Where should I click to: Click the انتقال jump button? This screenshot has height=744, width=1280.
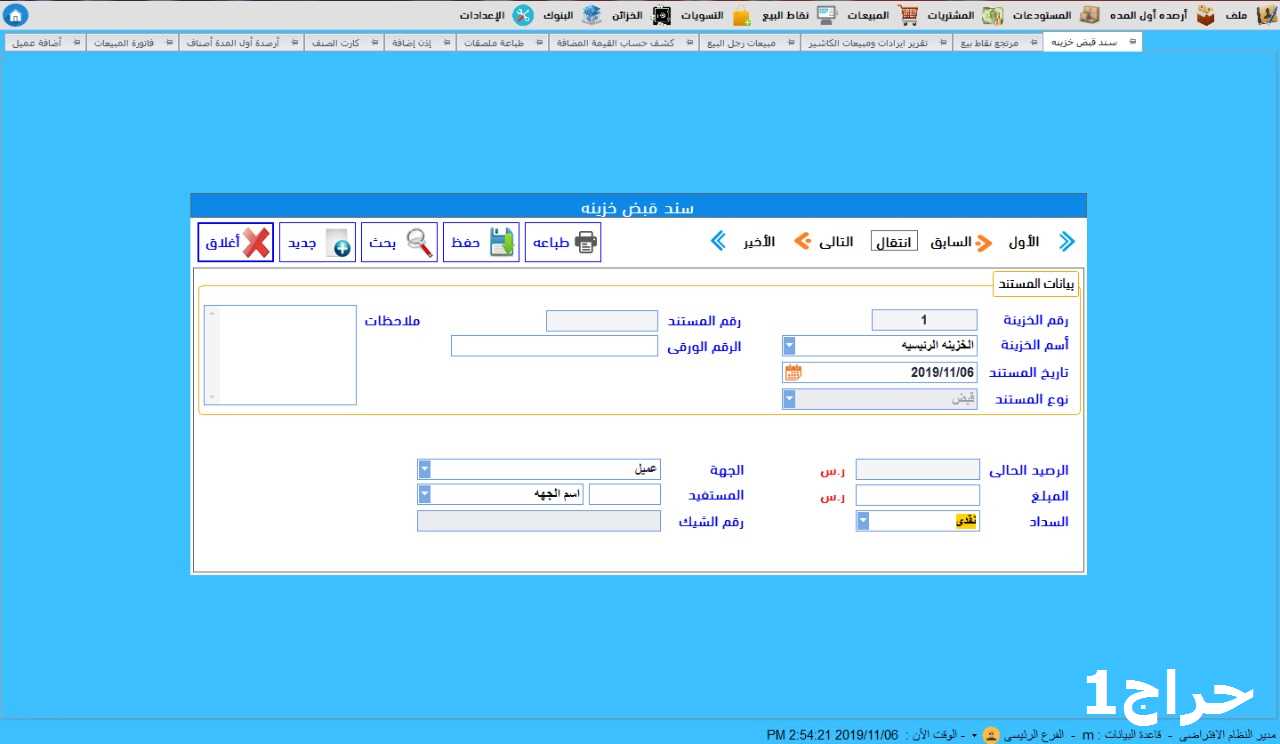(x=894, y=242)
